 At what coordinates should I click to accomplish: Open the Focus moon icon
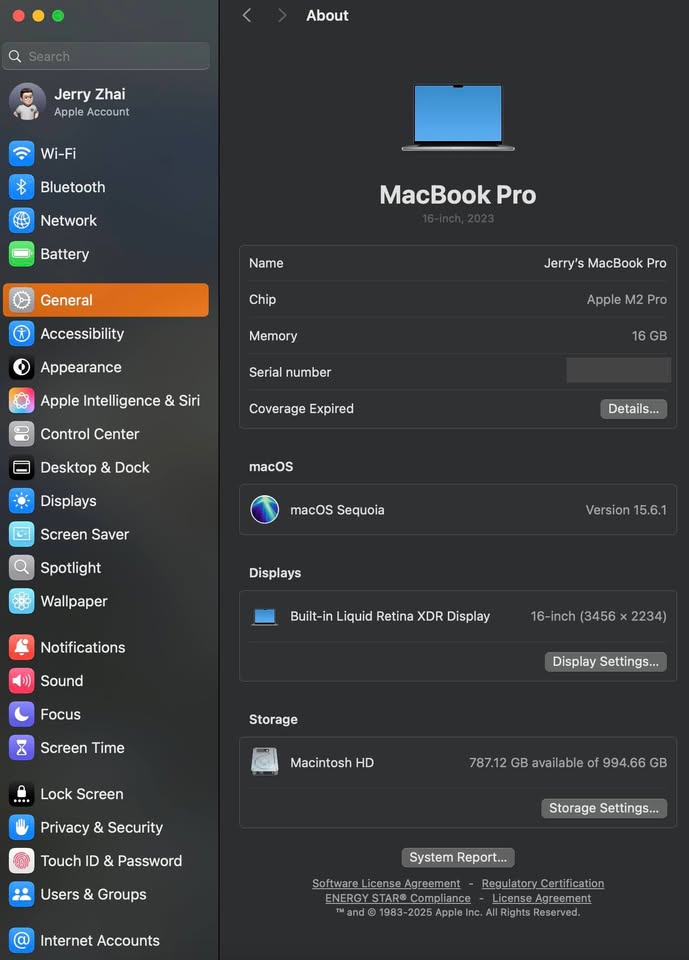[21, 714]
